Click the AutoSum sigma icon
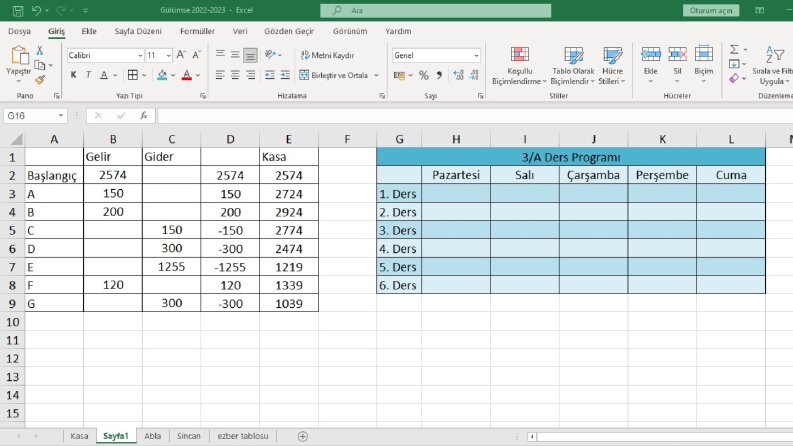Viewport: 793px width, 446px height. coord(734,49)
